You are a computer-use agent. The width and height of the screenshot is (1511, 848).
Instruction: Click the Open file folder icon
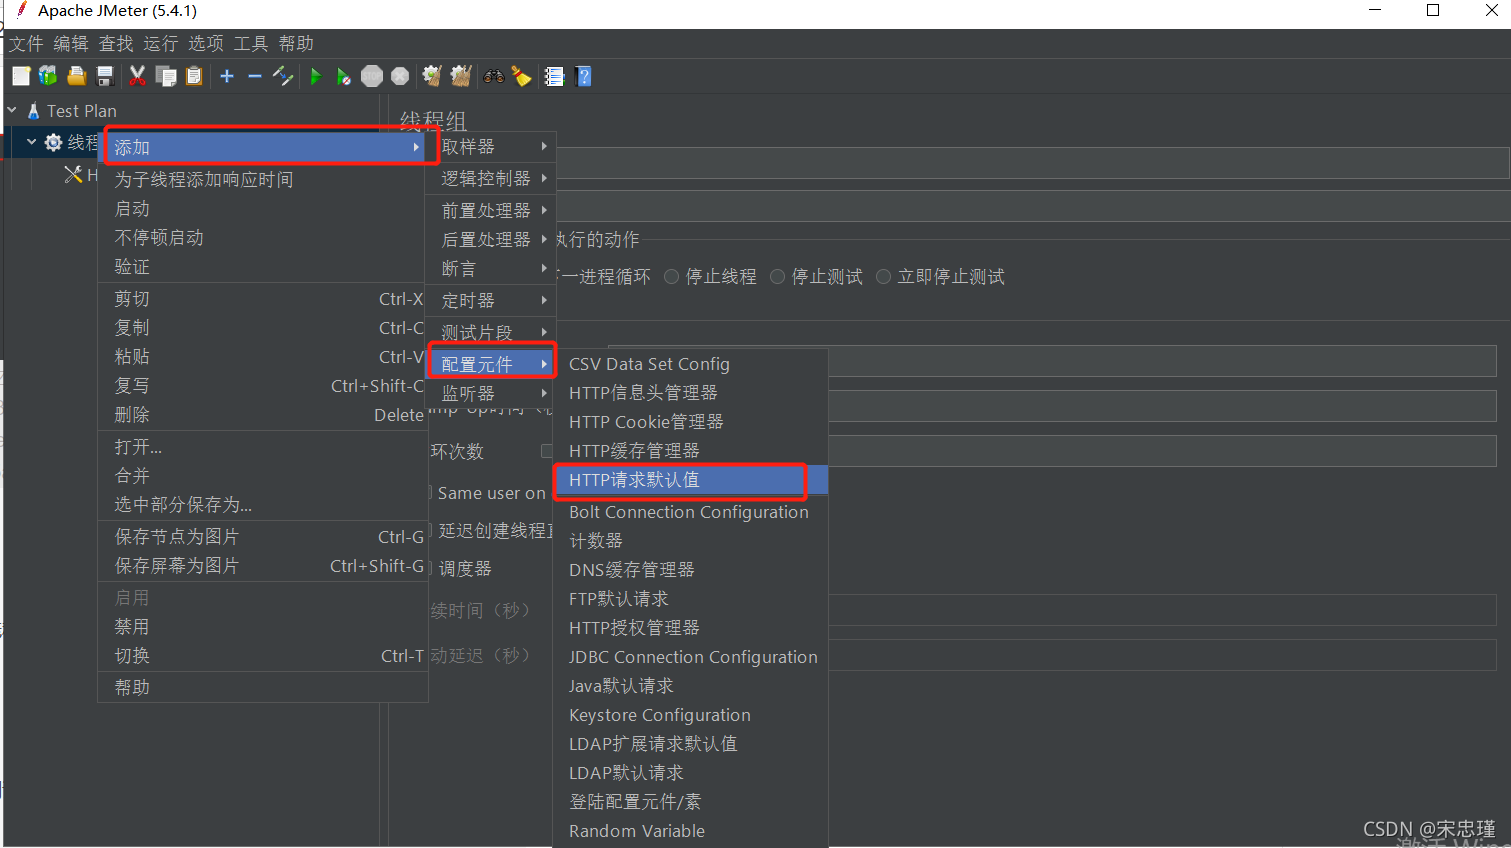click(76, 76)
